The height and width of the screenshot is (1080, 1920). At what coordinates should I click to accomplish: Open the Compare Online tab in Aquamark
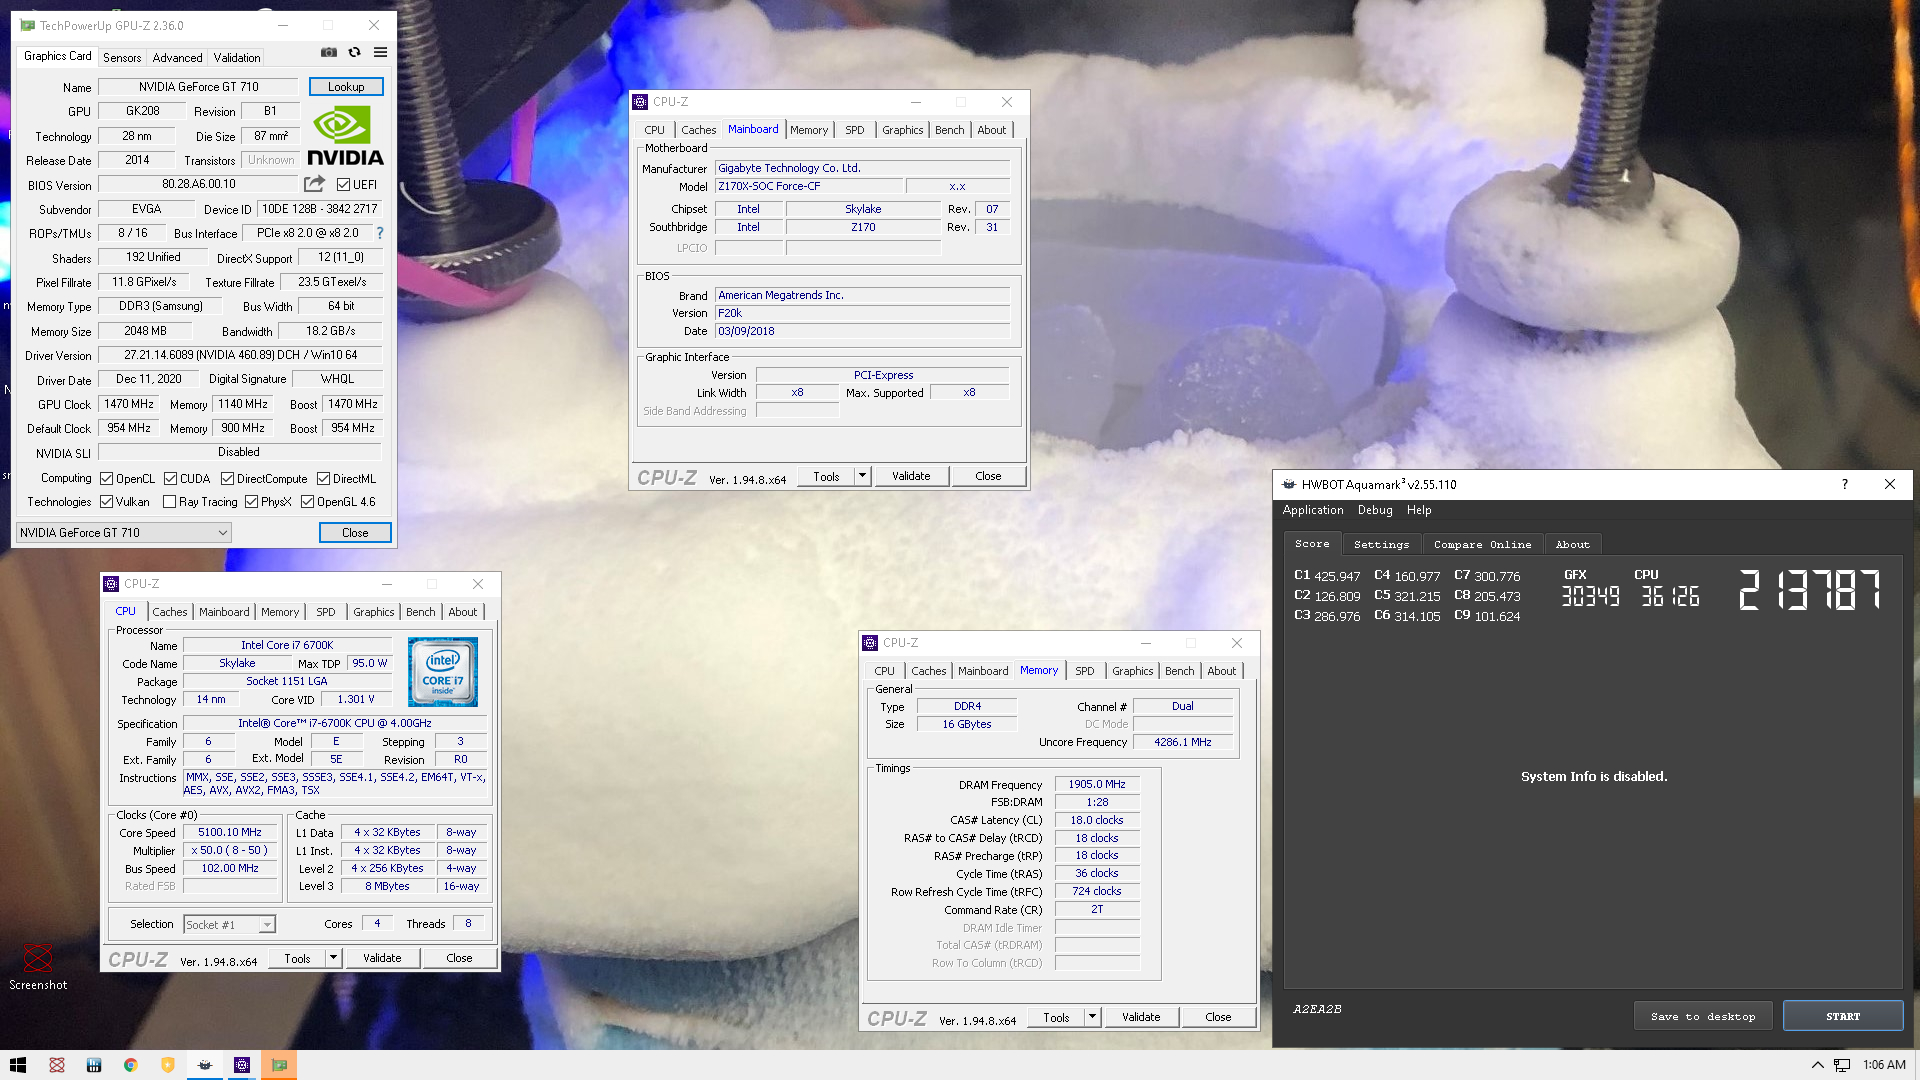tap(1482, 544)
